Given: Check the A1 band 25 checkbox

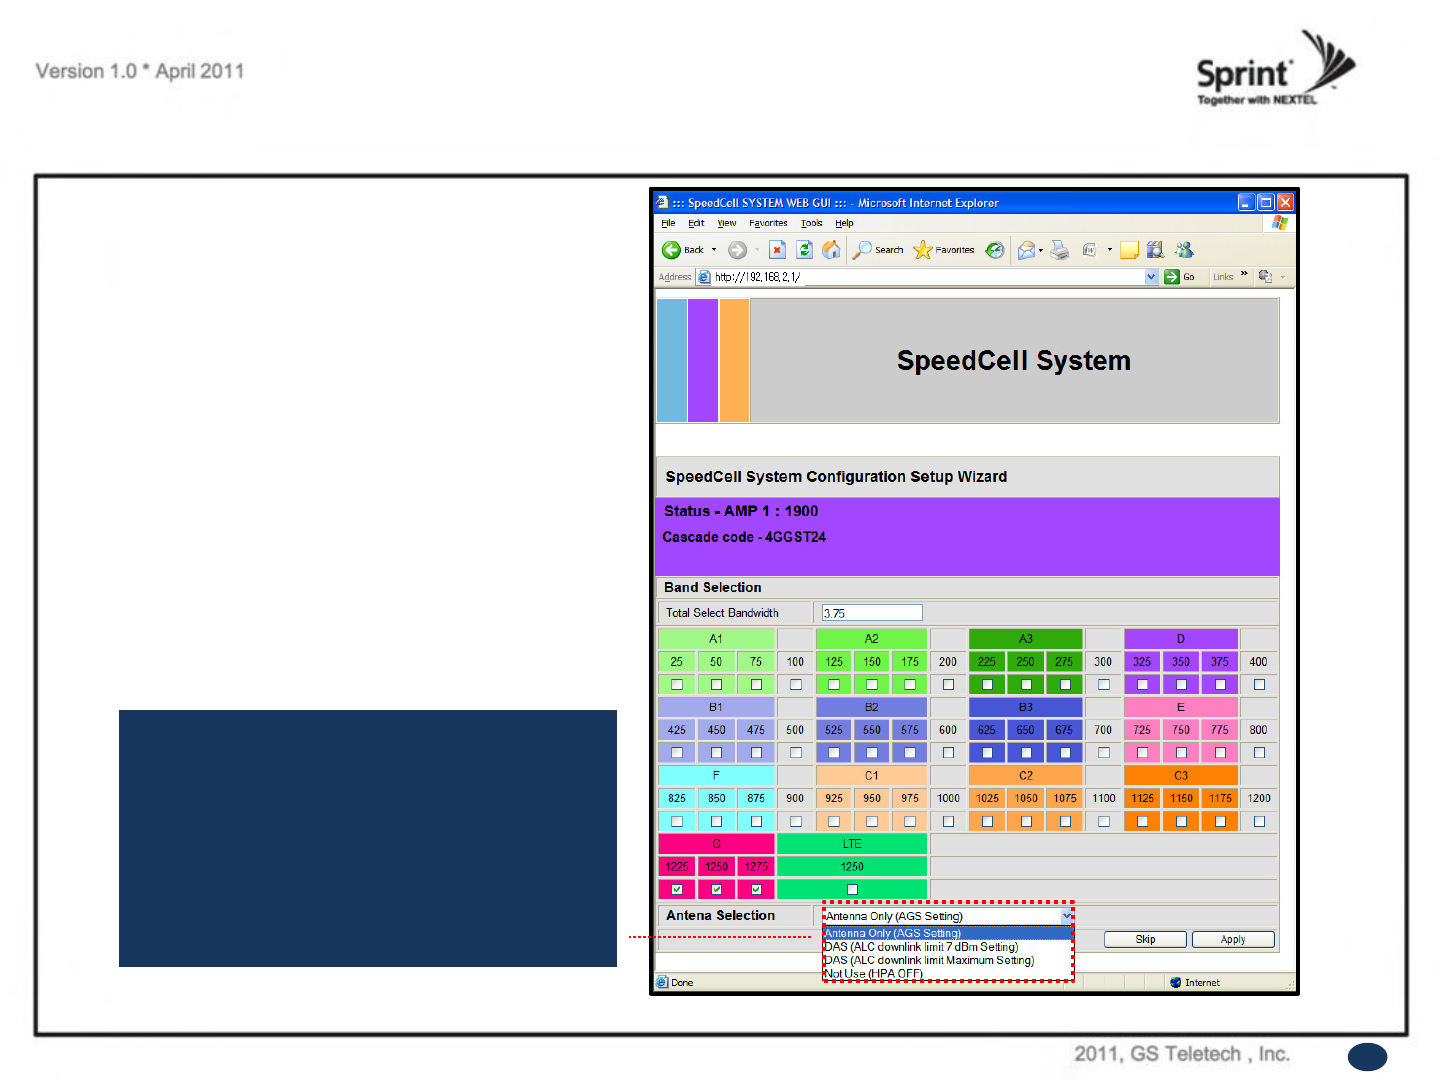Looking at the screenshot, I should 677,685.
